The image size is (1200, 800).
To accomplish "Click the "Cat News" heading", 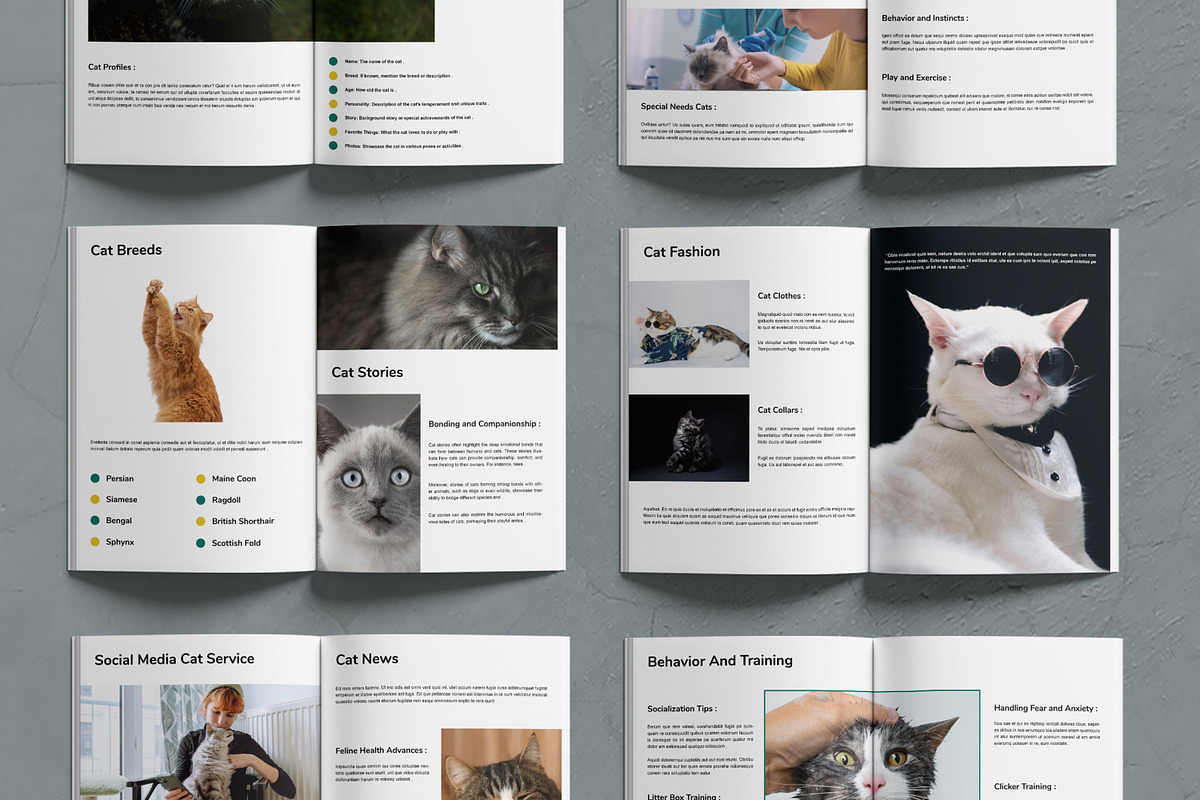I will [367, 659].
